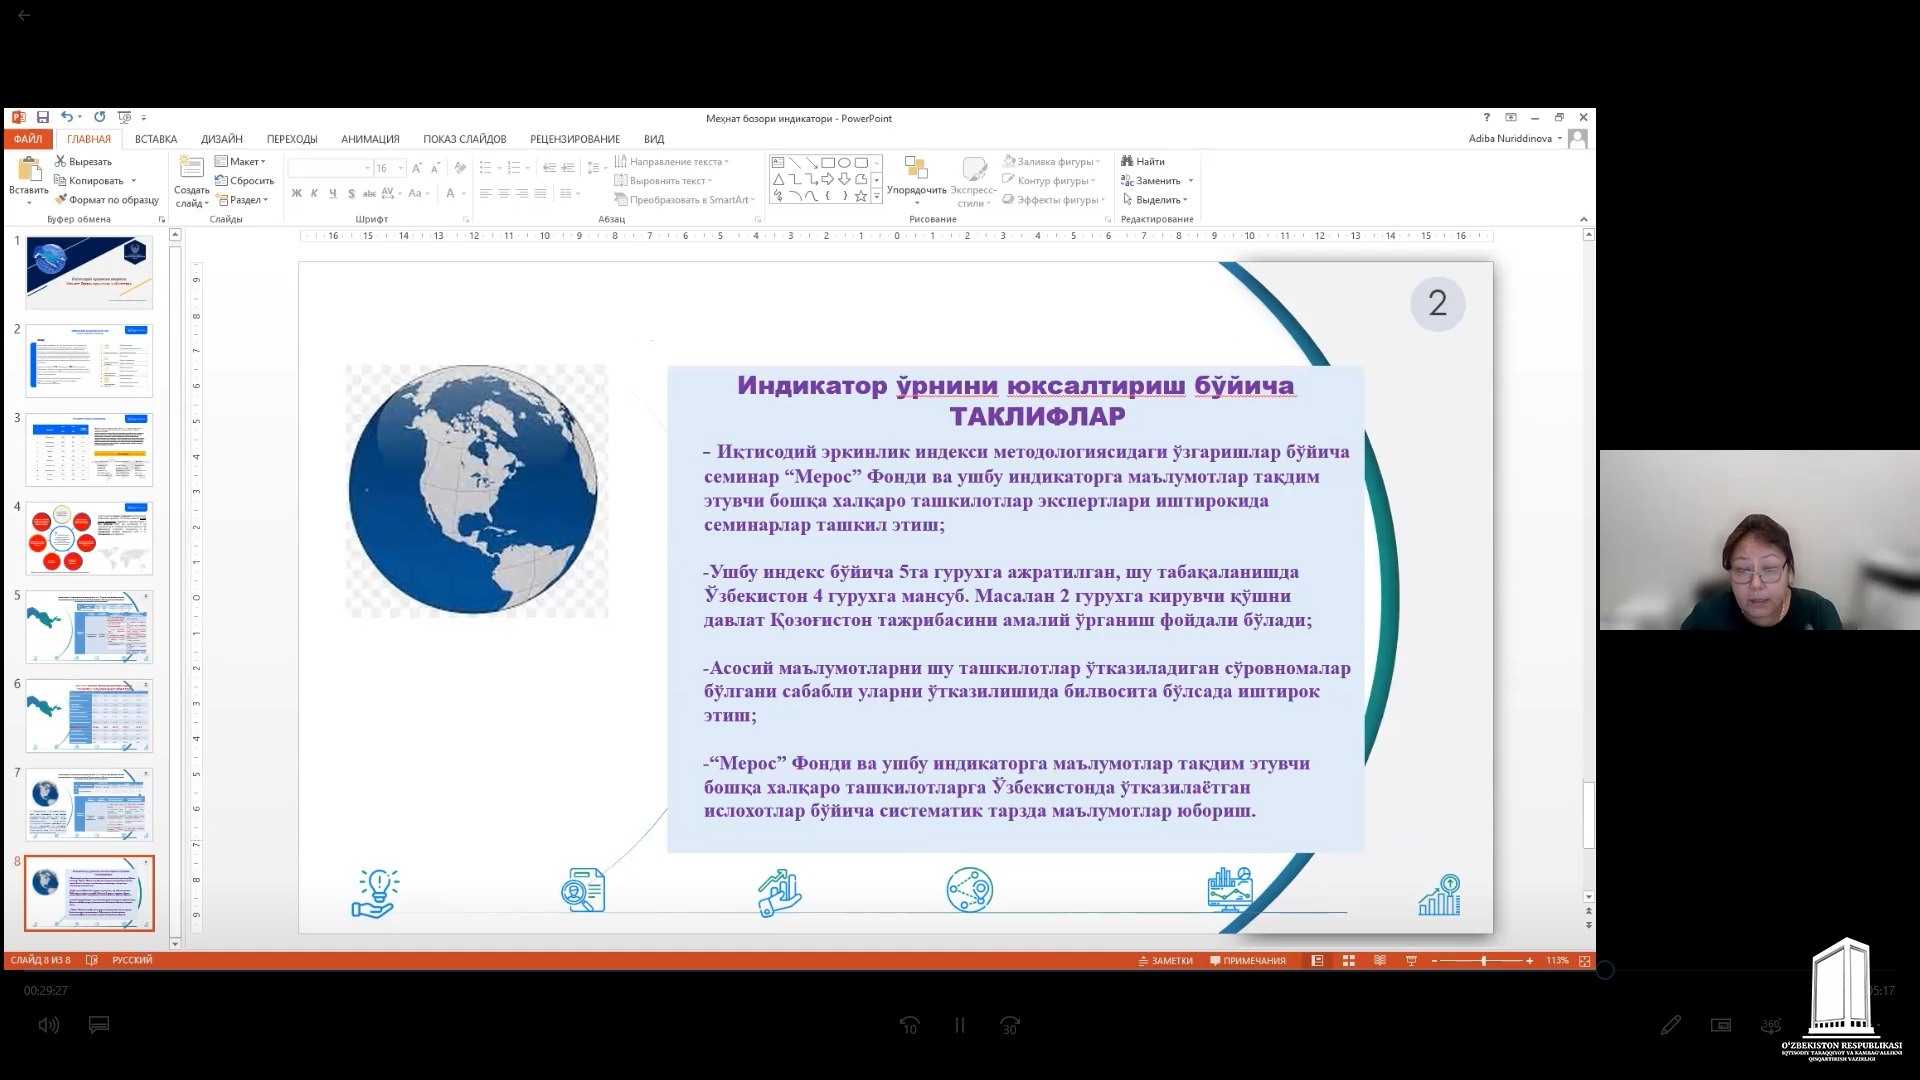The width and height of the screenshot is (1920, 1080).
Task: Start slideshow from status bar icon
Action: click(1411, 960)
